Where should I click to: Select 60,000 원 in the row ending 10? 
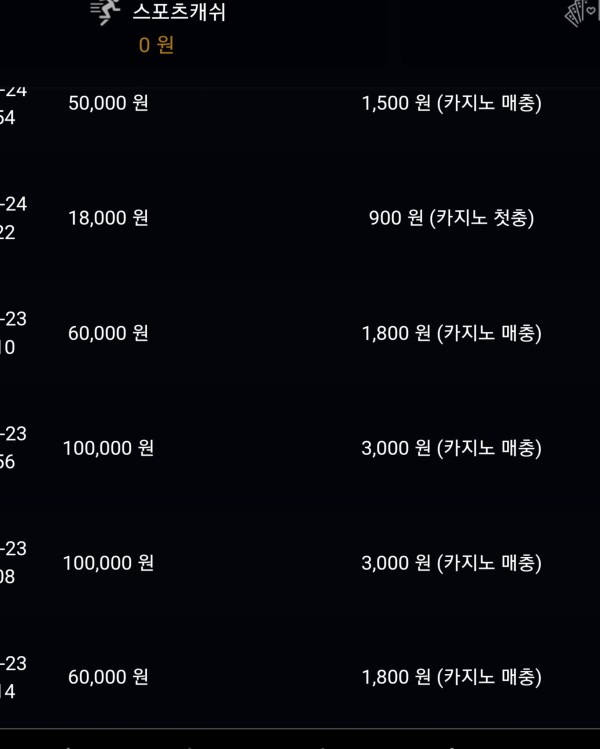108,333
